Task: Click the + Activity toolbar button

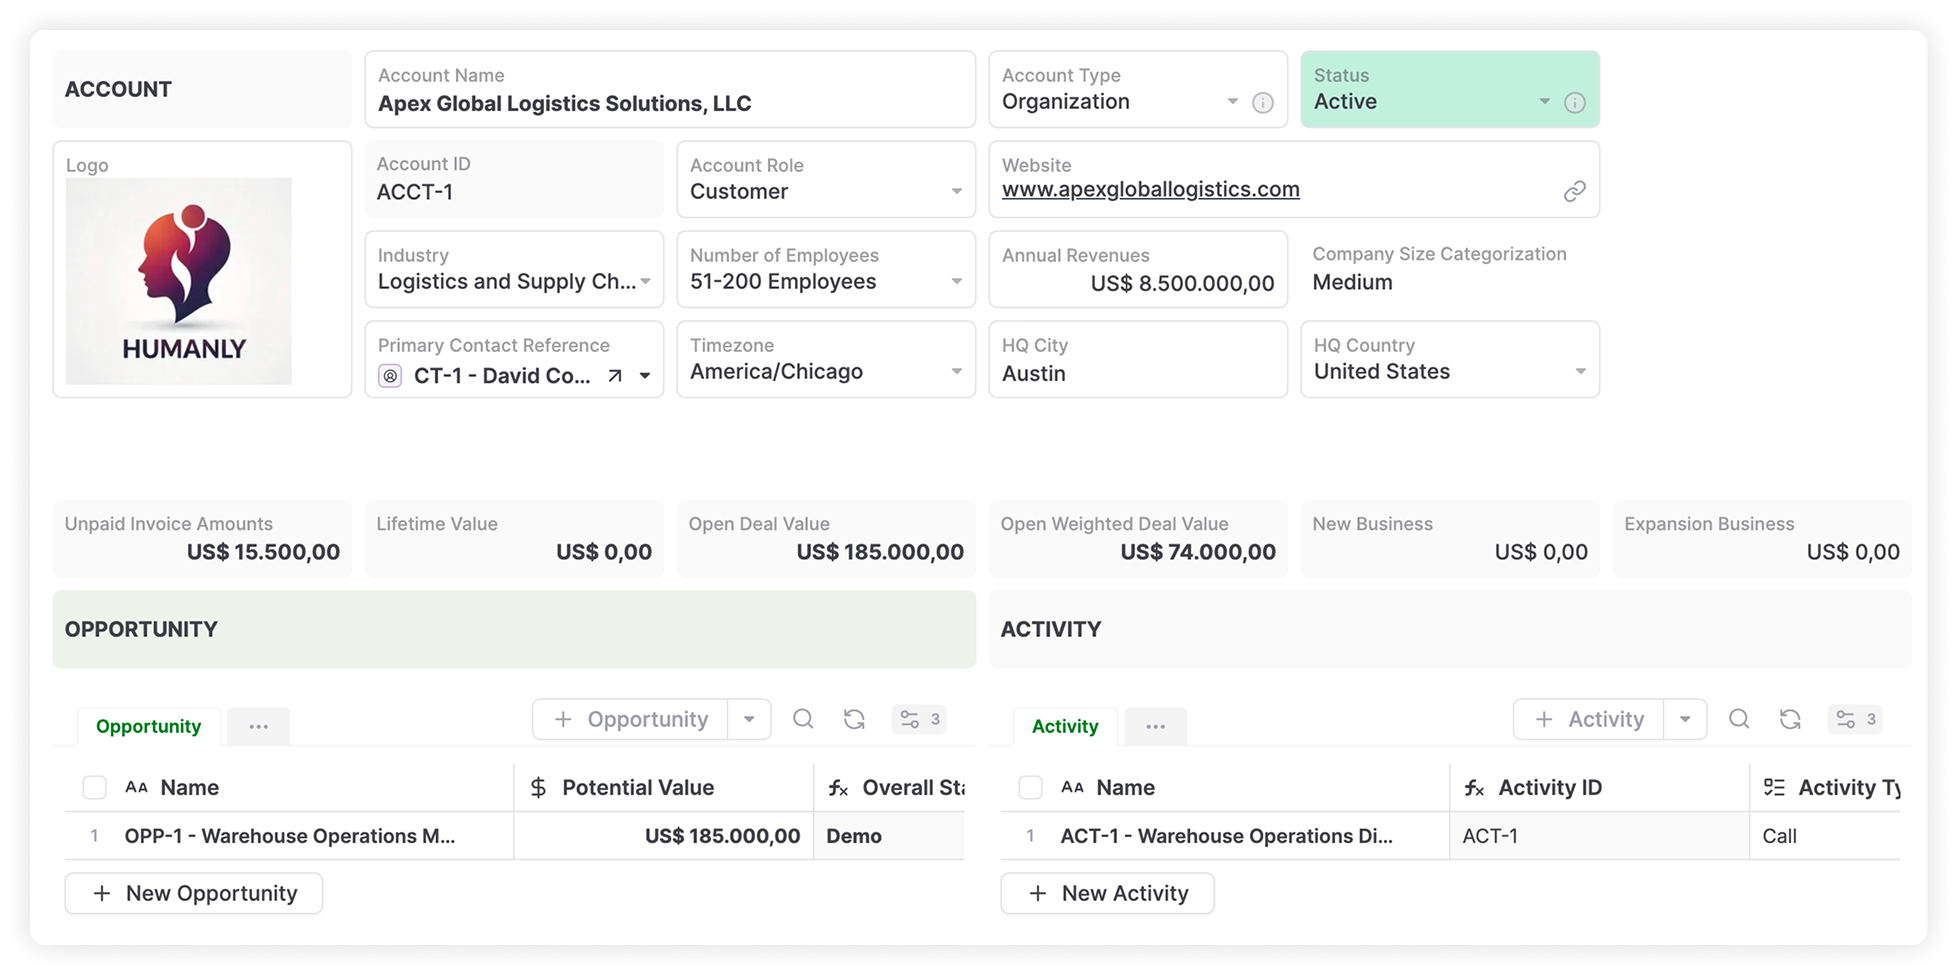Action: [x=1589, y=719]
